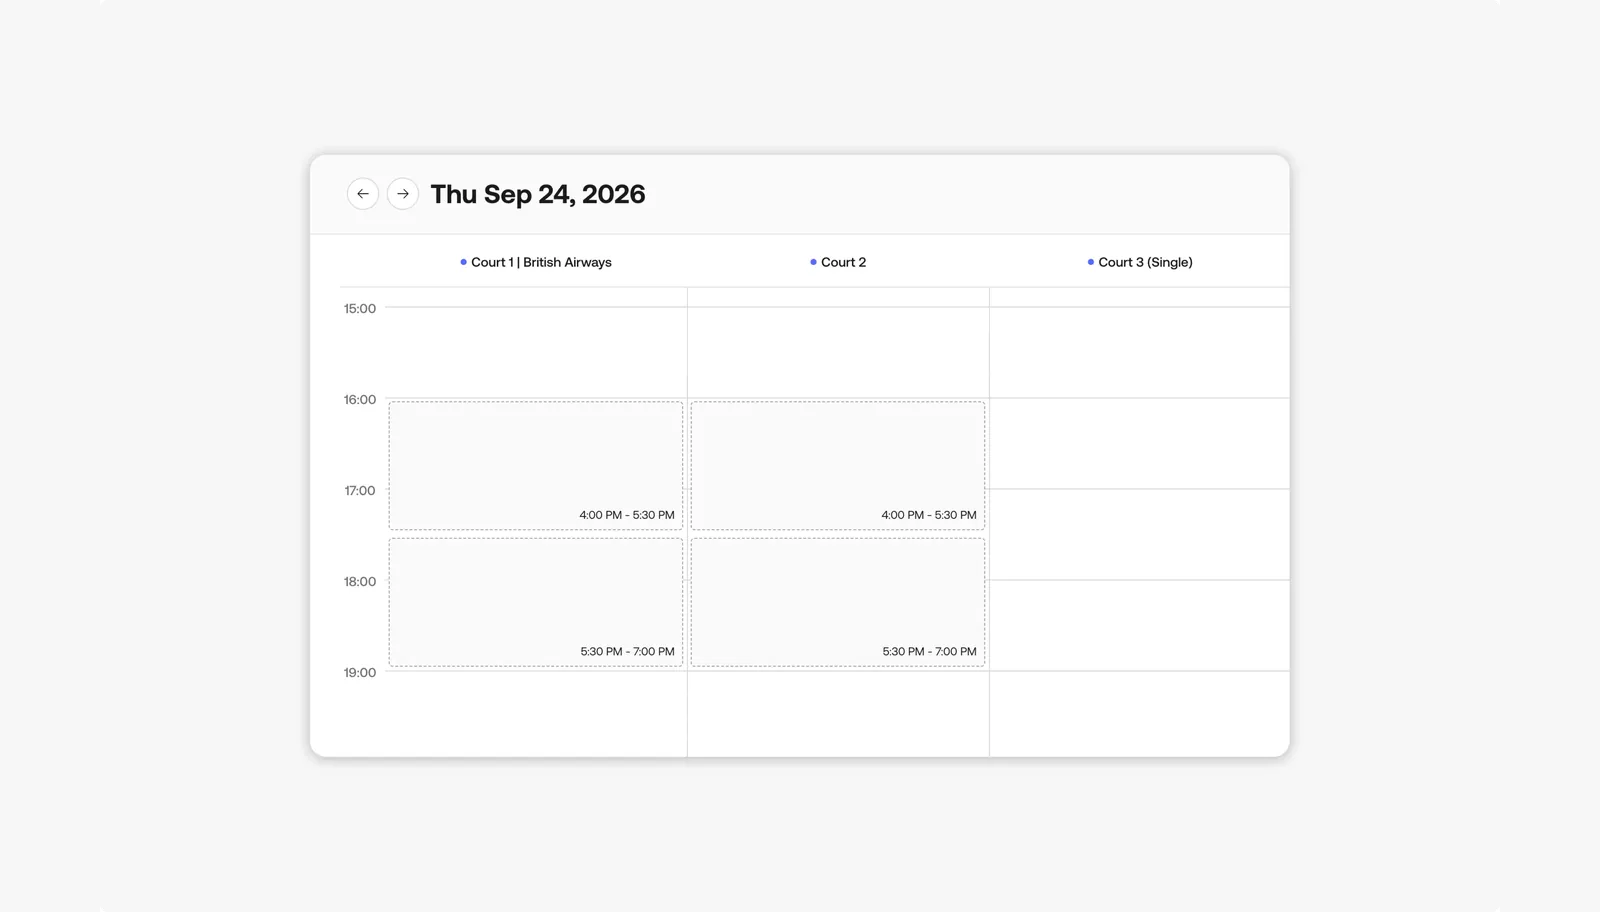Click the 18:00 time label
The height and width of the screenshot is (912, 1600).
point(360,581)
